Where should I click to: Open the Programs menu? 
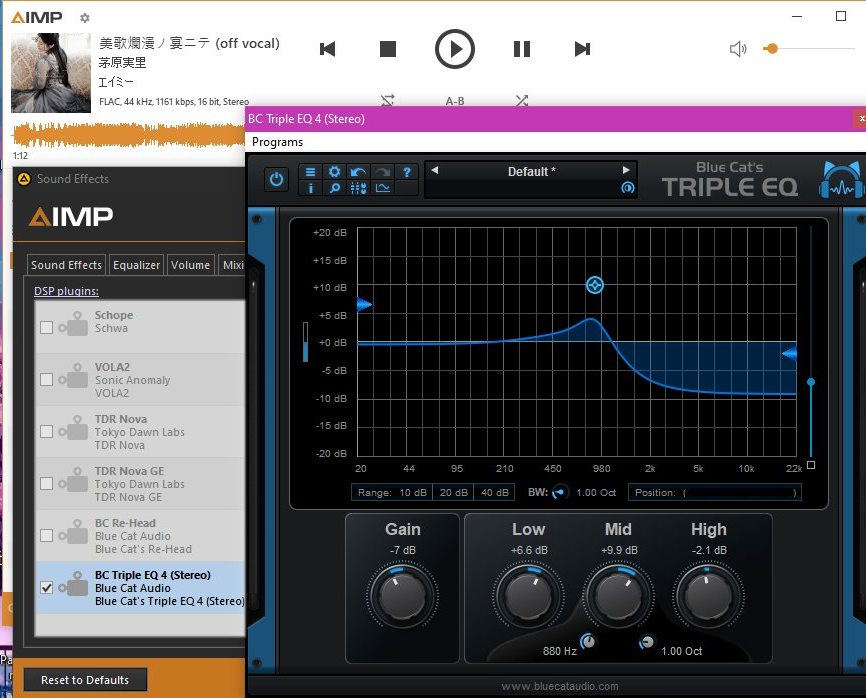tap(277, 142)
